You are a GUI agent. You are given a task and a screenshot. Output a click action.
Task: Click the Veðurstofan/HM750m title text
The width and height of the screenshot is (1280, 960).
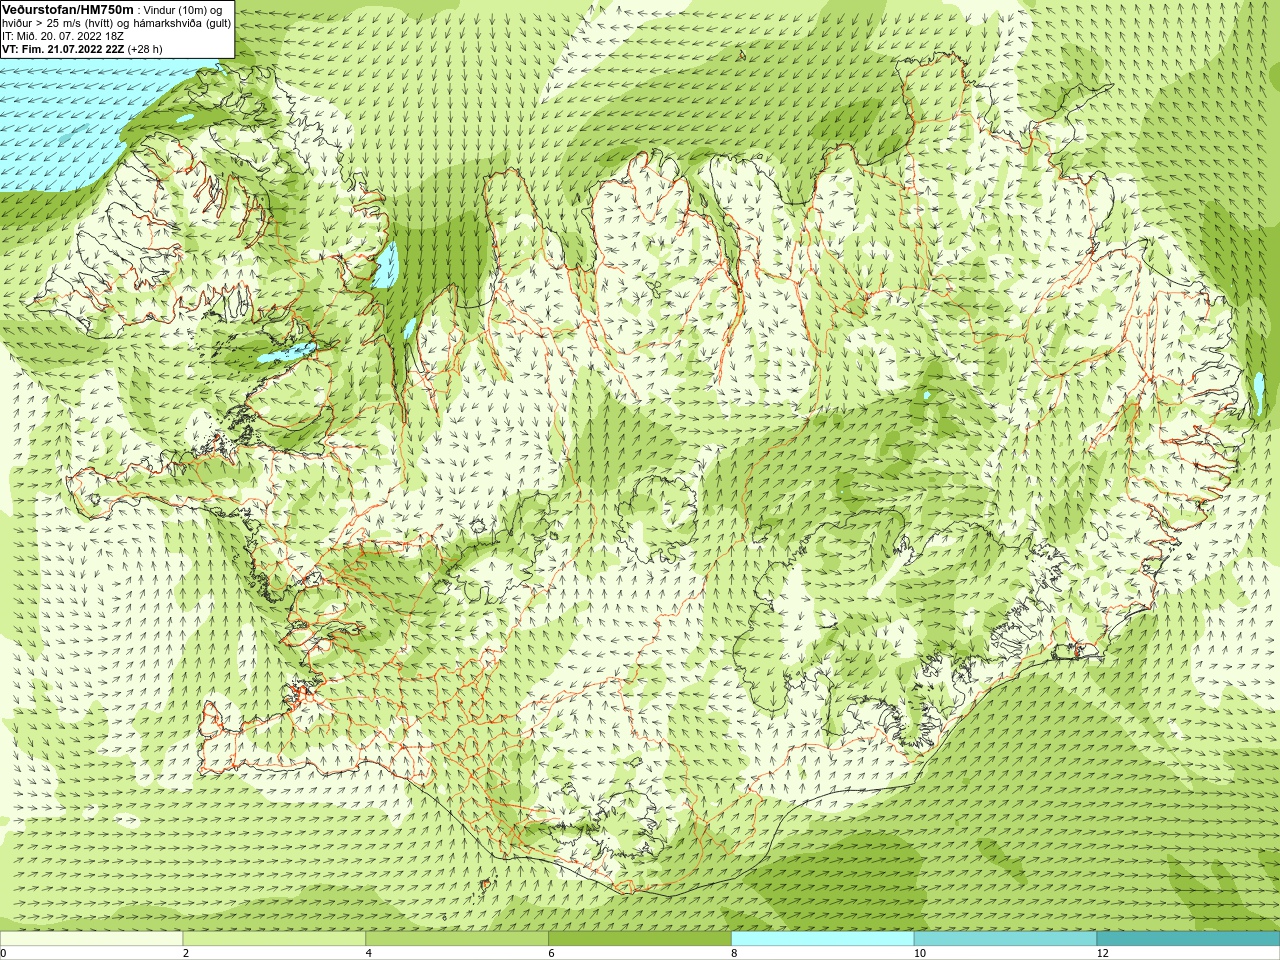pyautogui.click(x=67, y=9)
